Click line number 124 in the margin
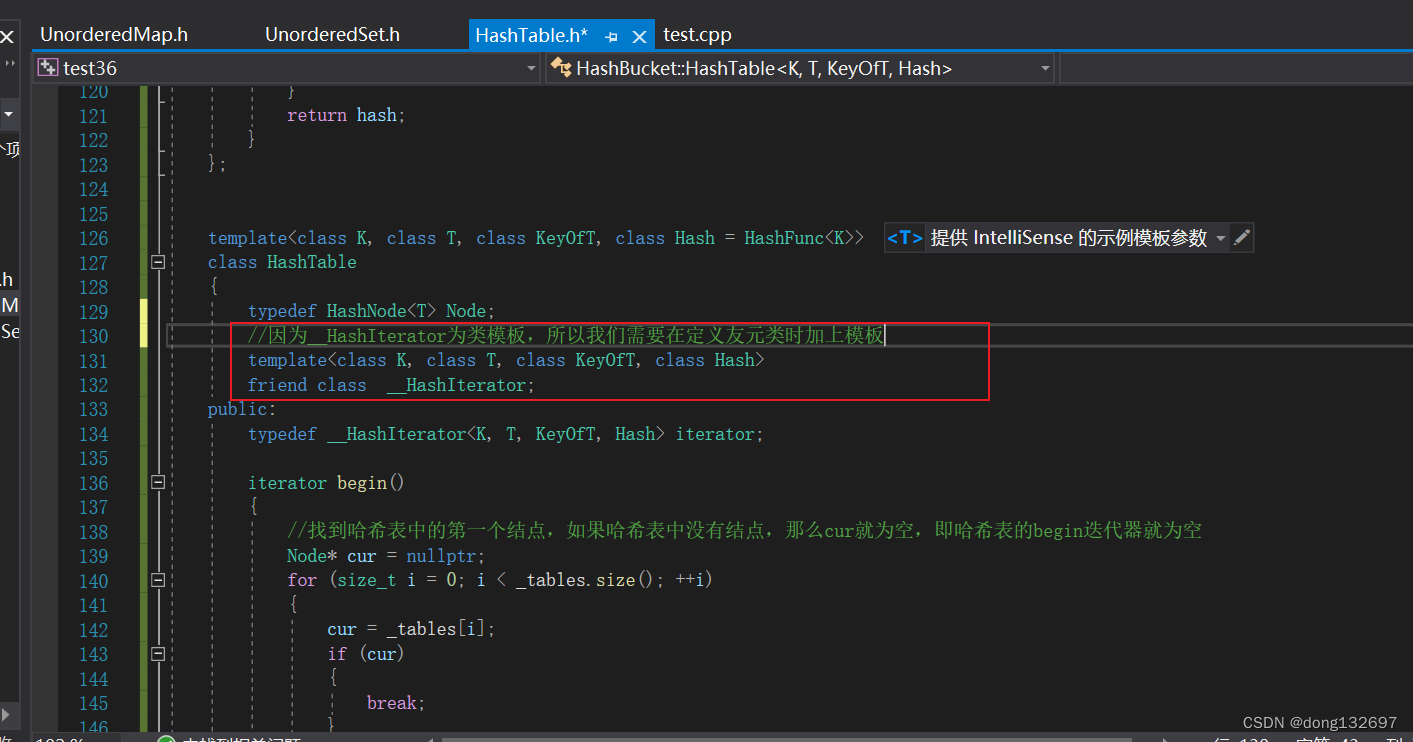This screenshot has height=742, width=1413. click(x=93, y=189)
